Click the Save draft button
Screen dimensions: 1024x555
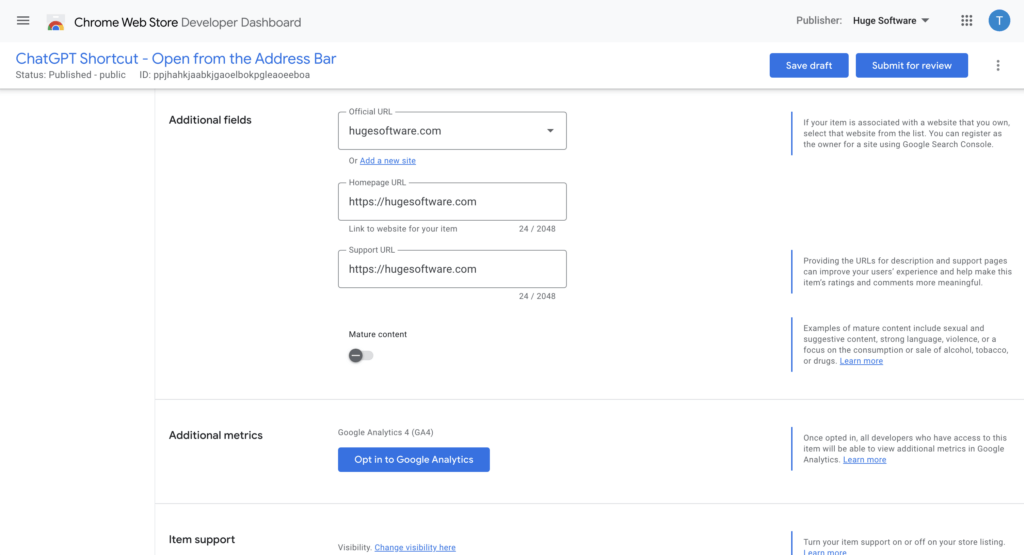click(808, 65)
